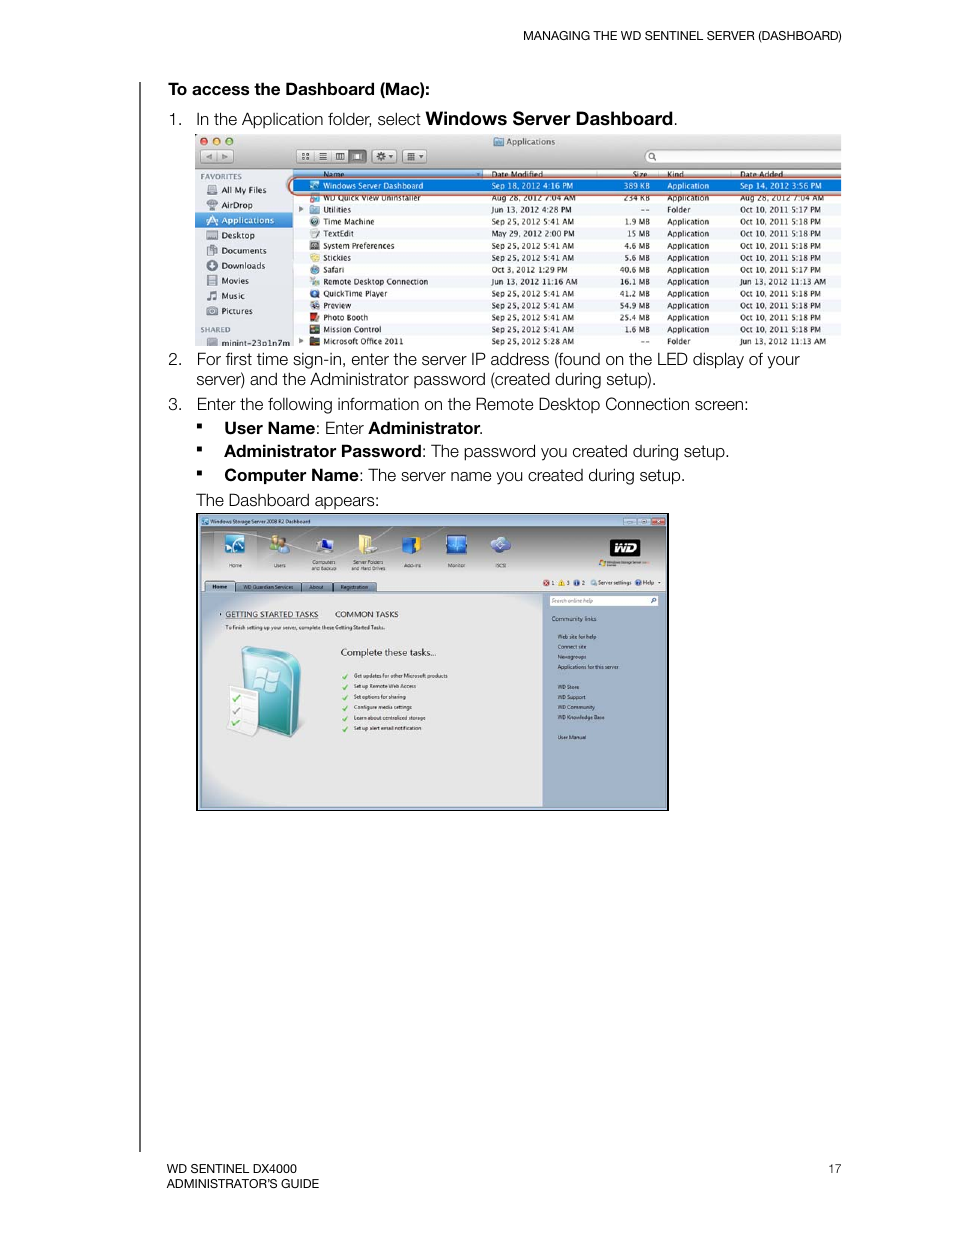Viewport: 954px width, 1235px height.
Task: Select the System Preferences row
Action: (x=567, y=246)
